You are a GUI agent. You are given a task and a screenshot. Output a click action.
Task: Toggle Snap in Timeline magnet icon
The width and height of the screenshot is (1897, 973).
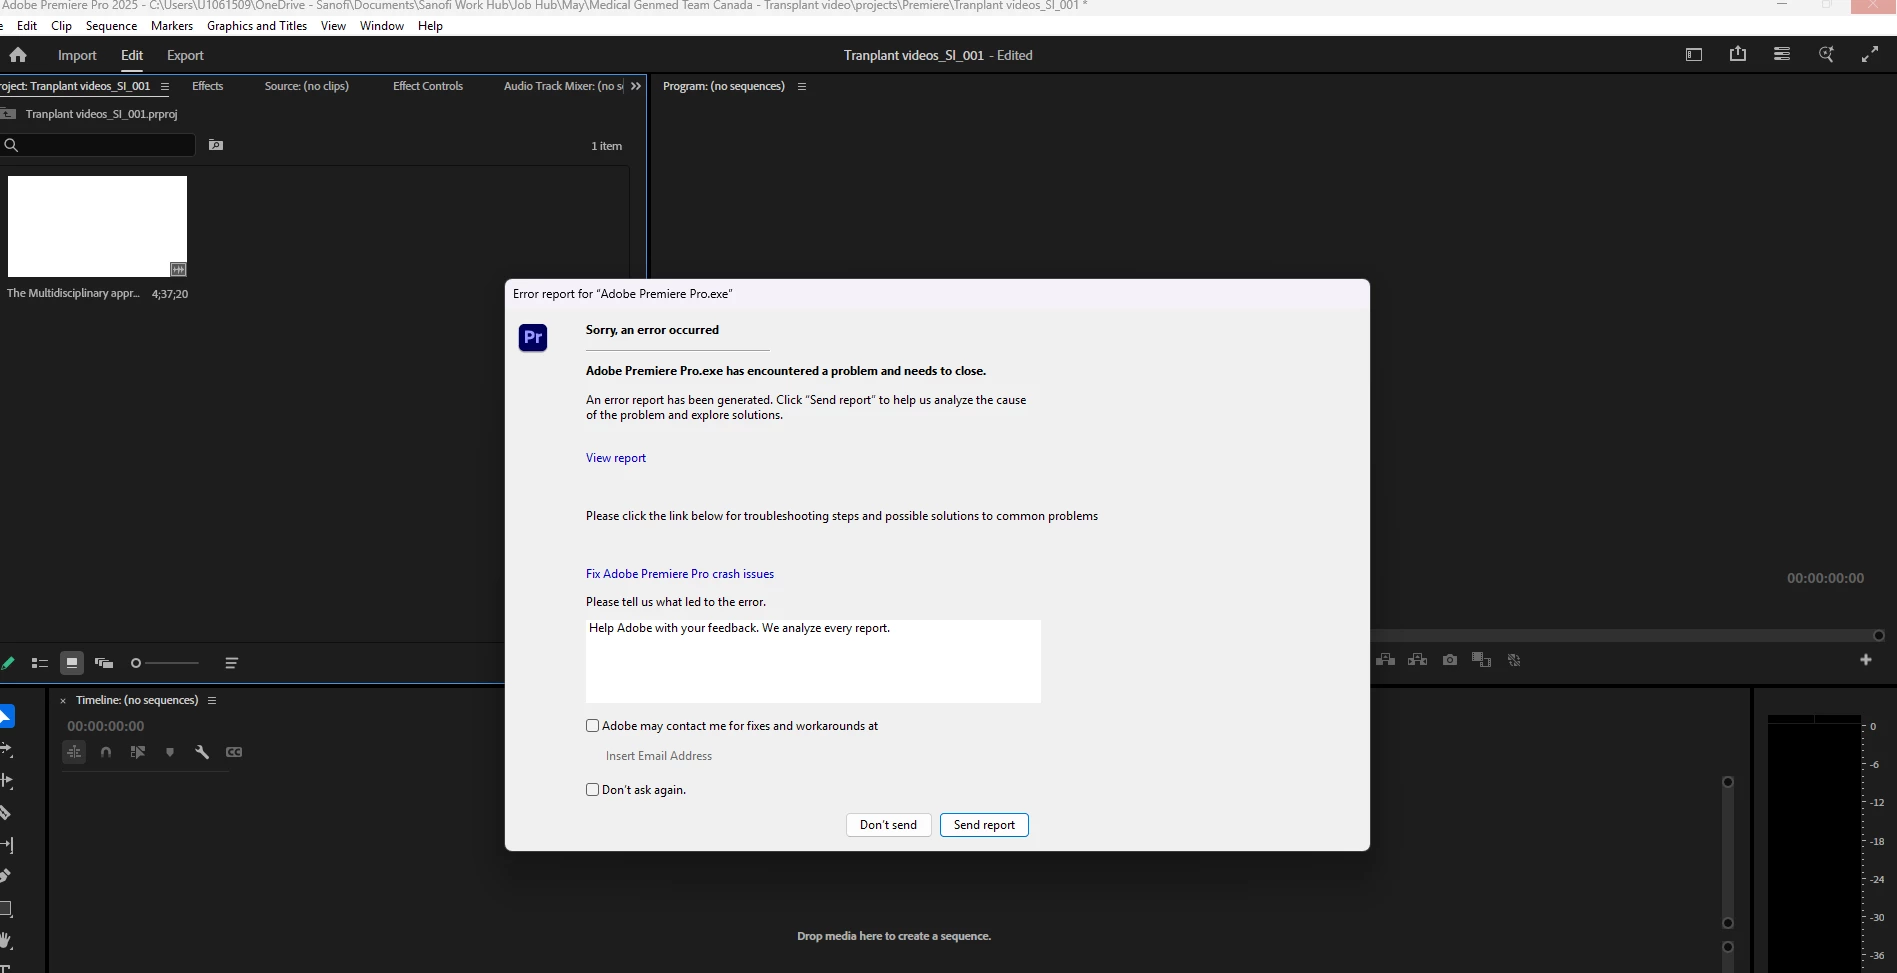click(x=106, y=752)
